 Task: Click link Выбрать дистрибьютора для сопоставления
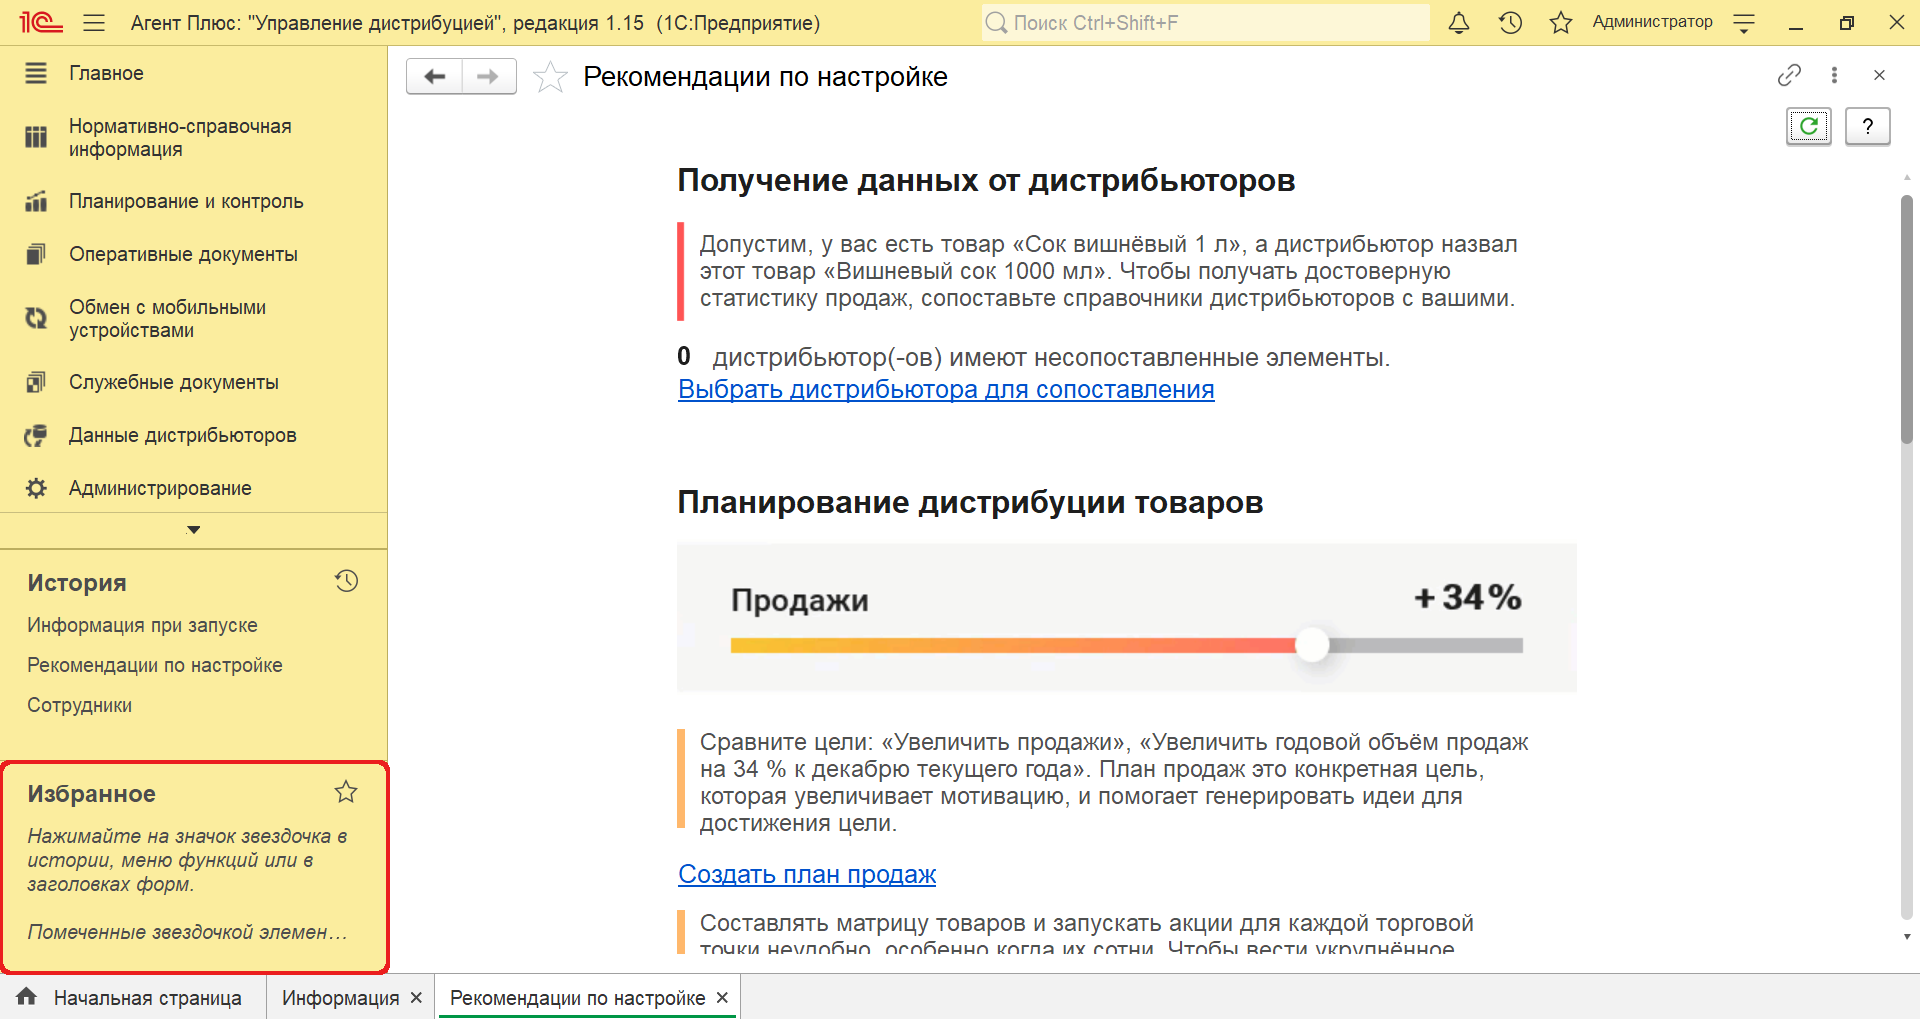tap(945, 390)
